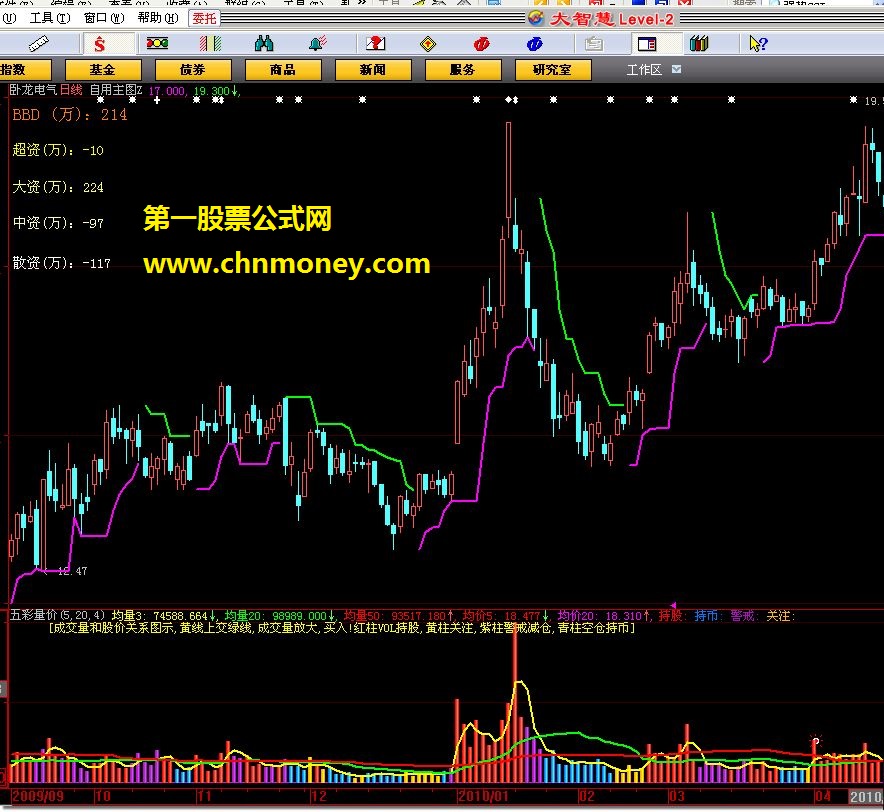Open the books library toolbar icon

pos(699,43)
